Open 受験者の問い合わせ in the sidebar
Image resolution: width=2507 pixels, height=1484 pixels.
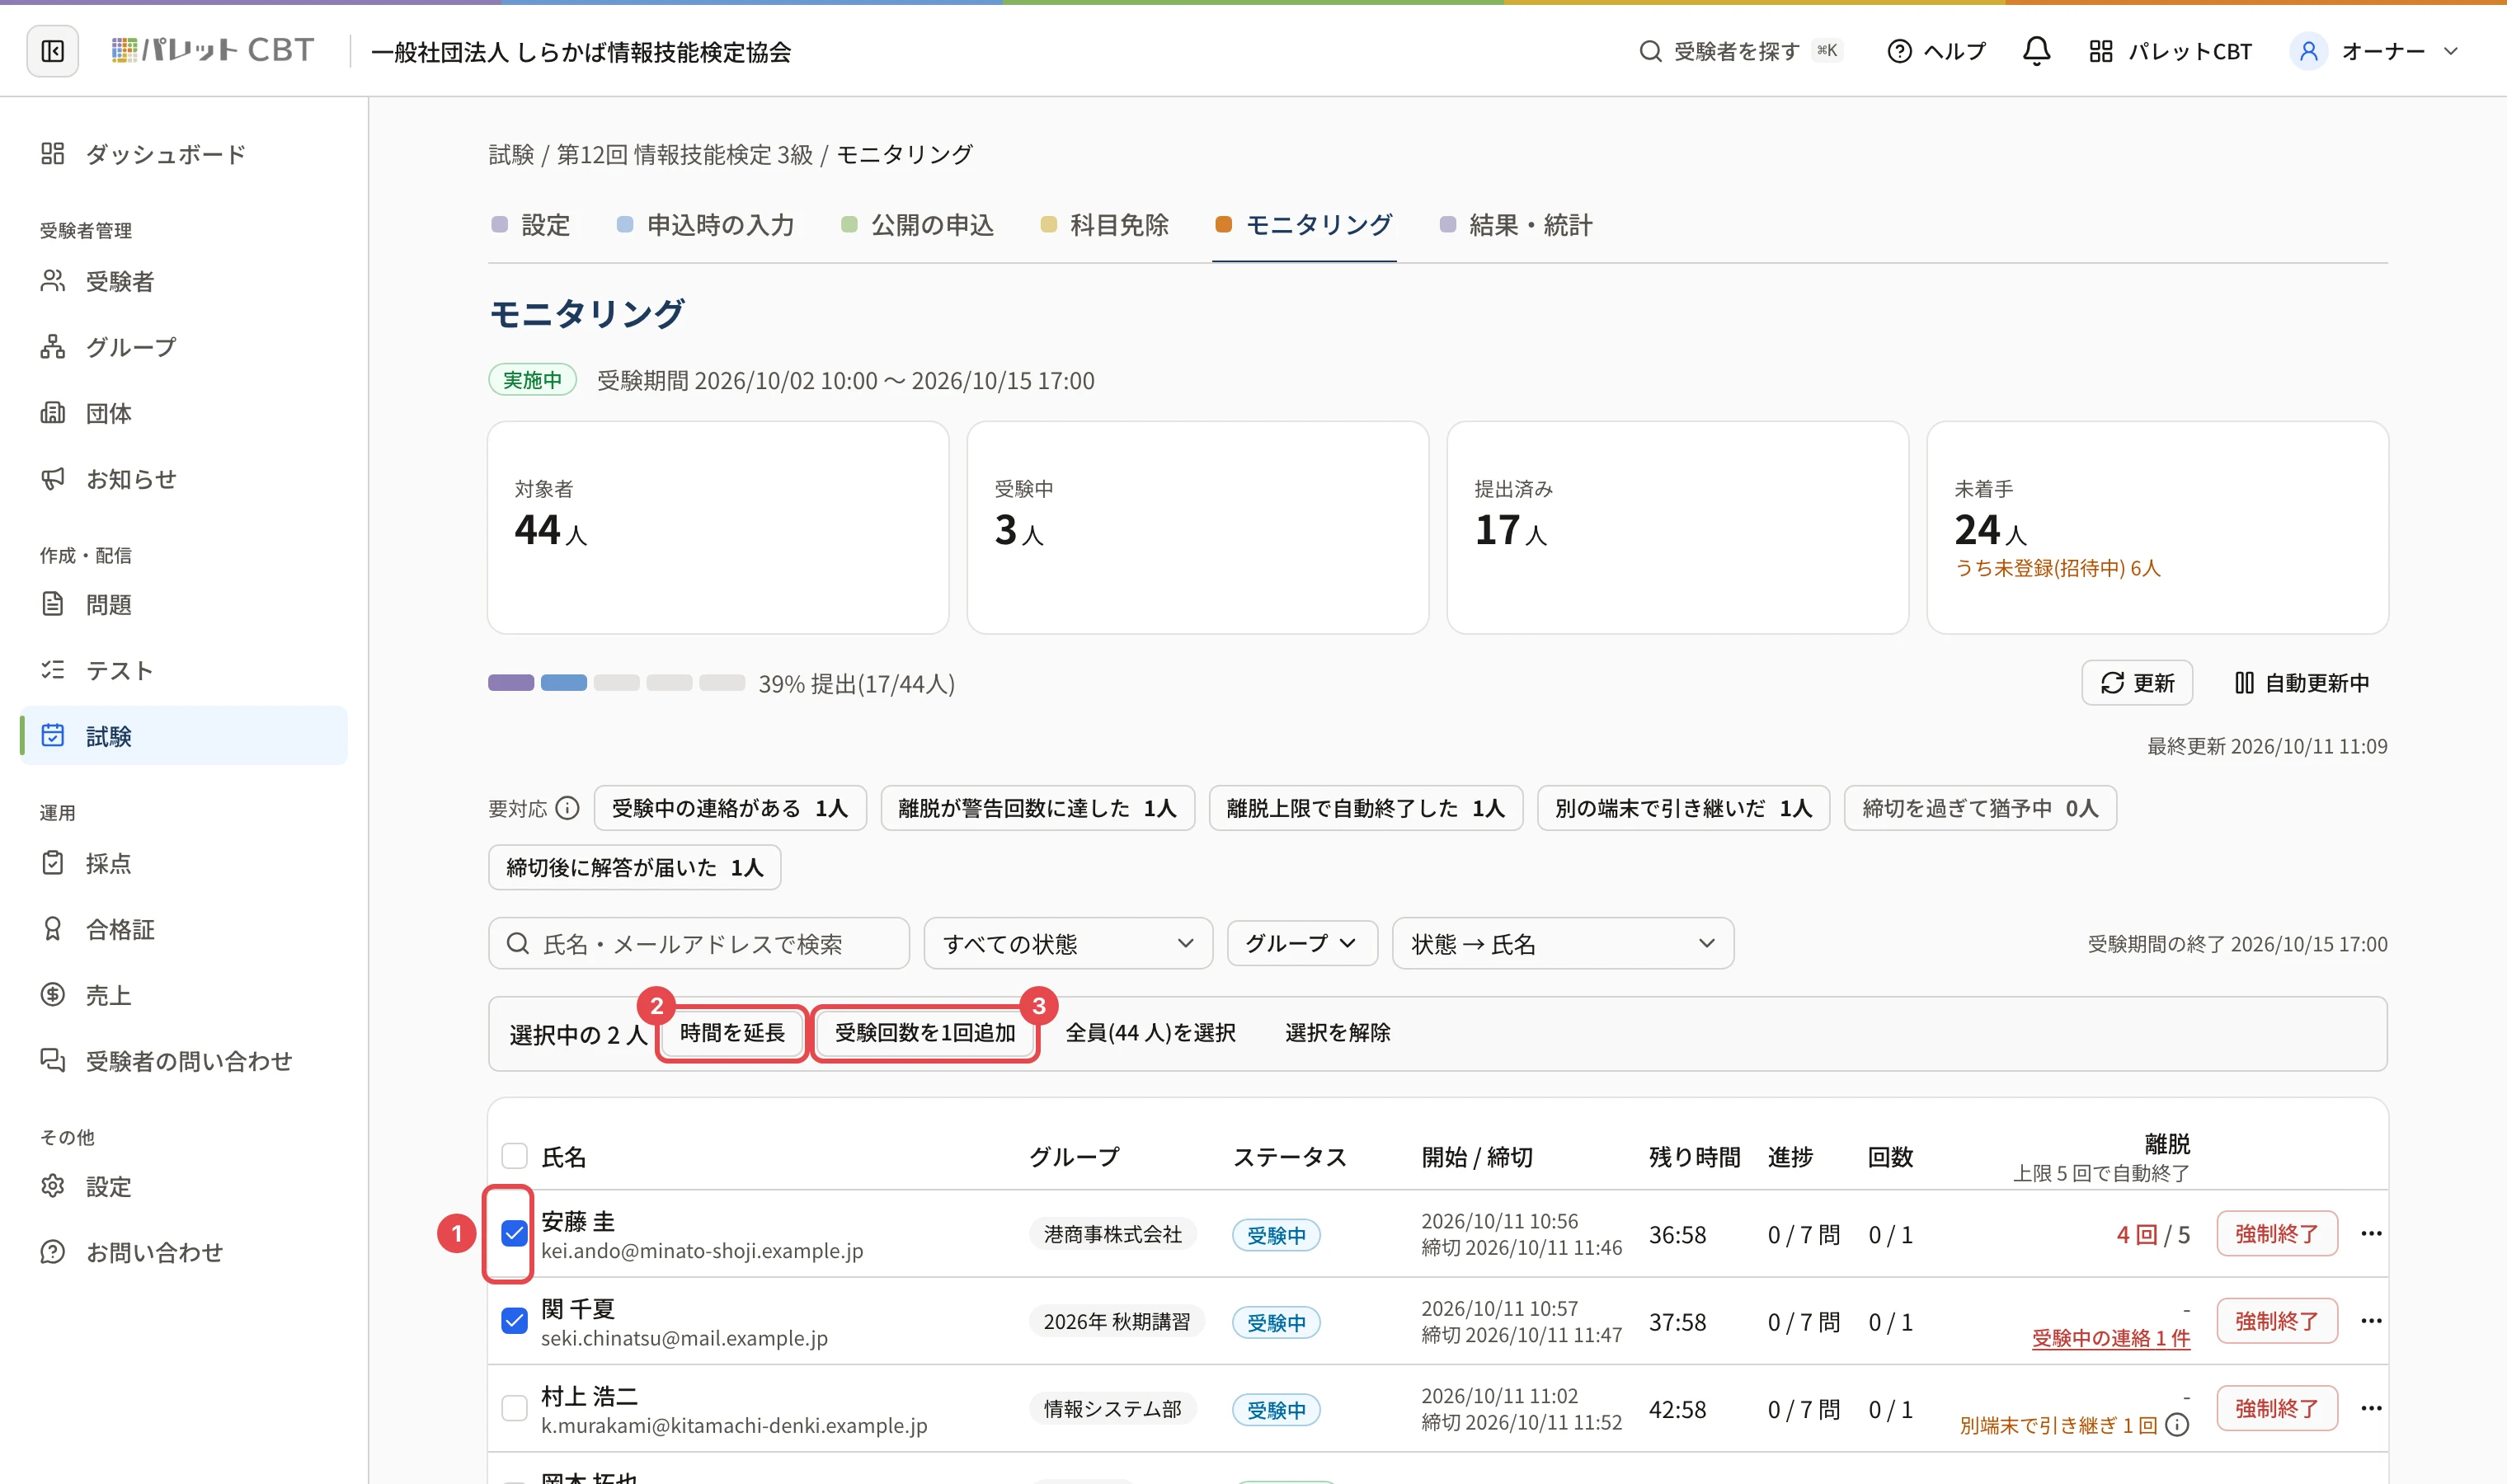point(184,1061)
